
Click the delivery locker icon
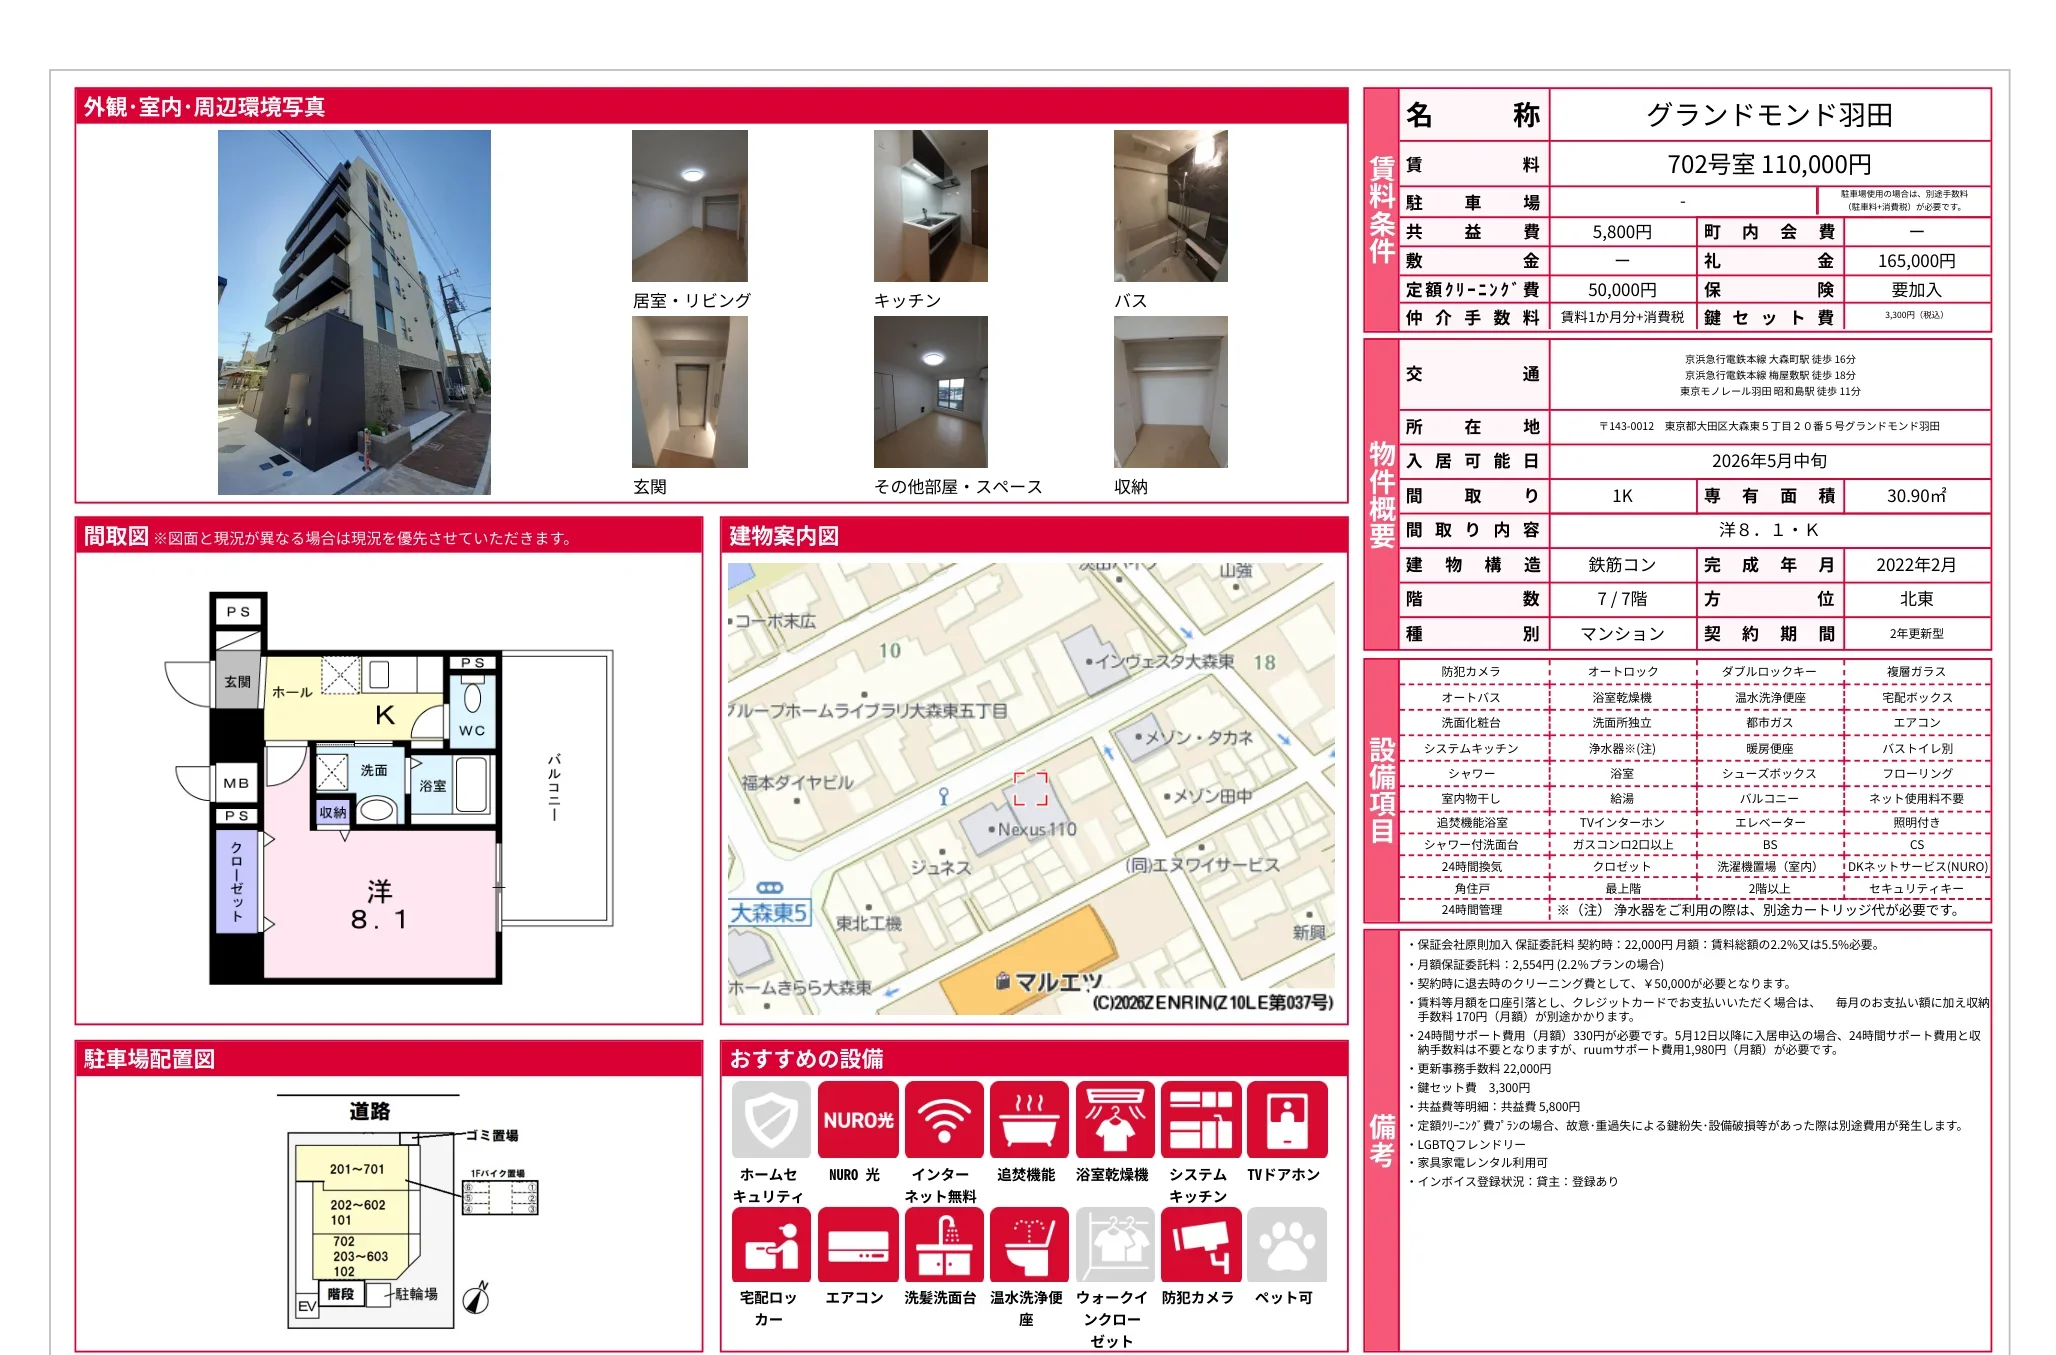(770, 1244)
